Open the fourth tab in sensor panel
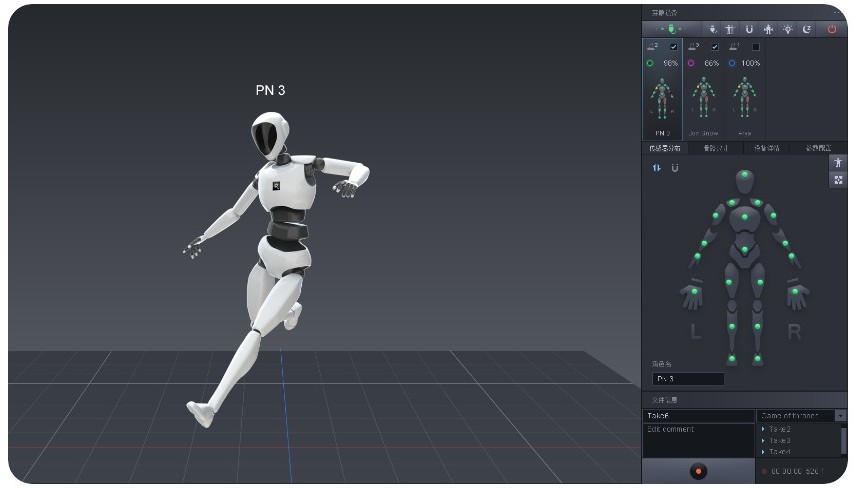 coord(819,148)
